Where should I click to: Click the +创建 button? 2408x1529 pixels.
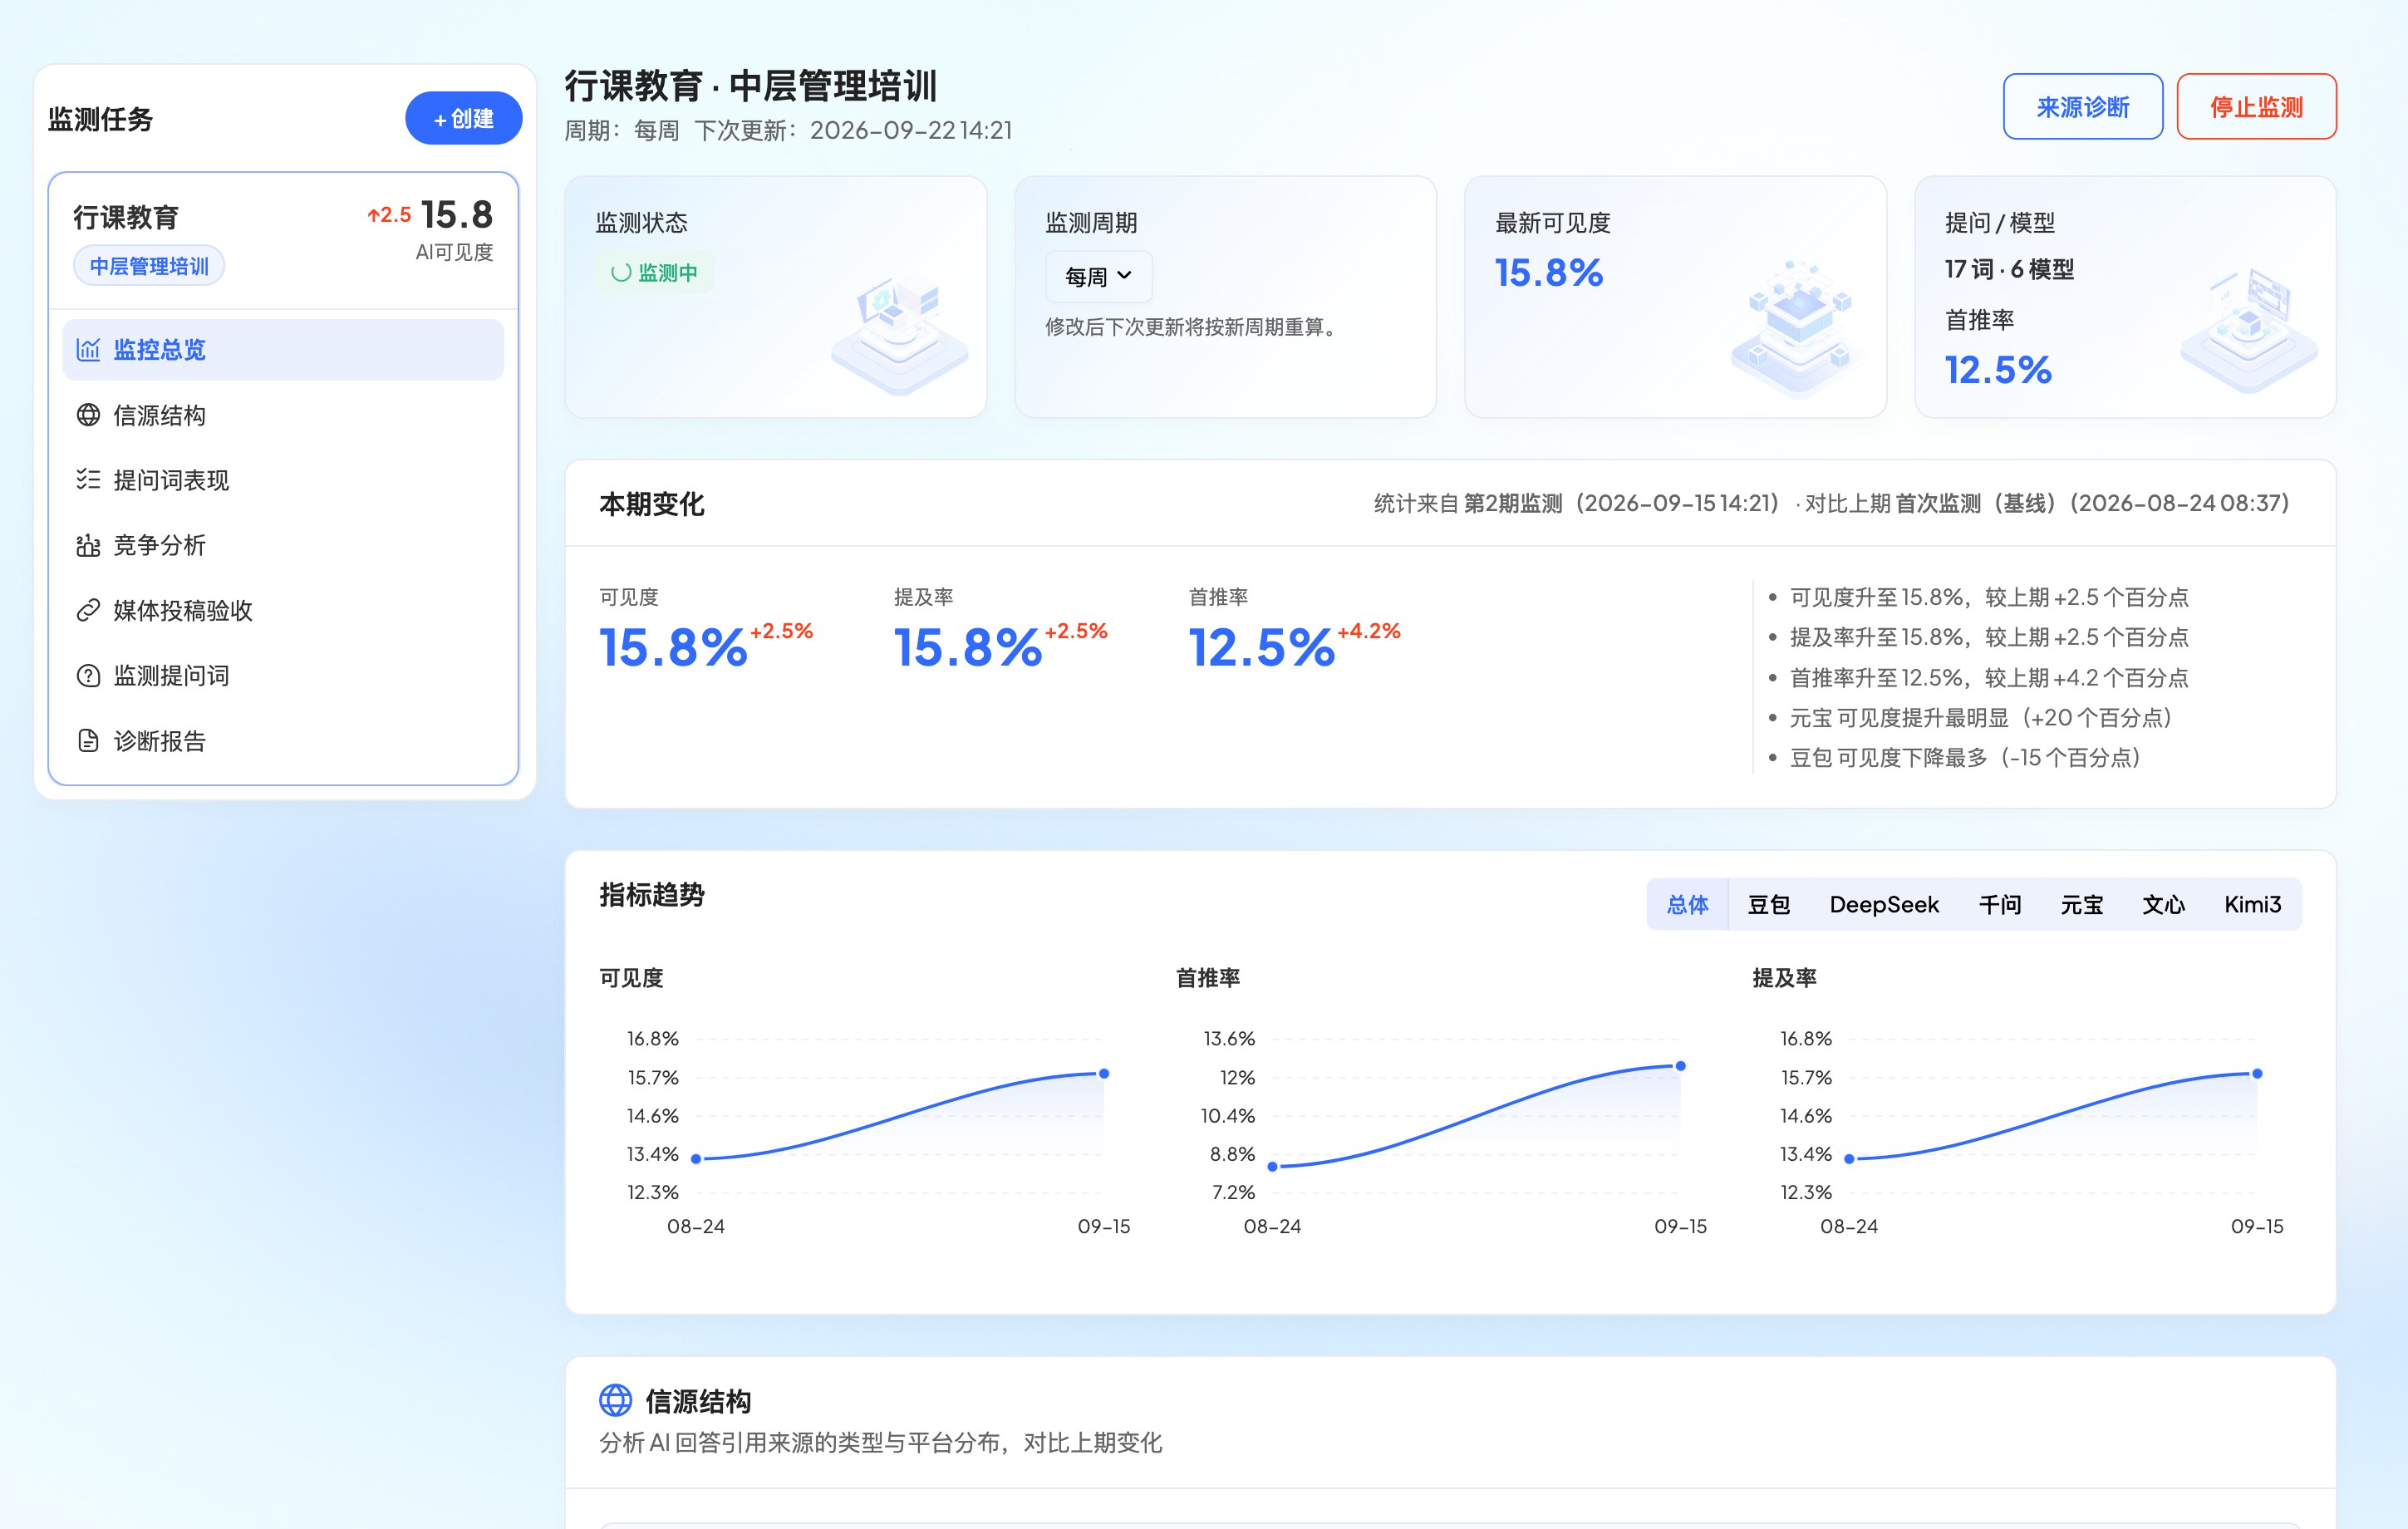[463, 118]
